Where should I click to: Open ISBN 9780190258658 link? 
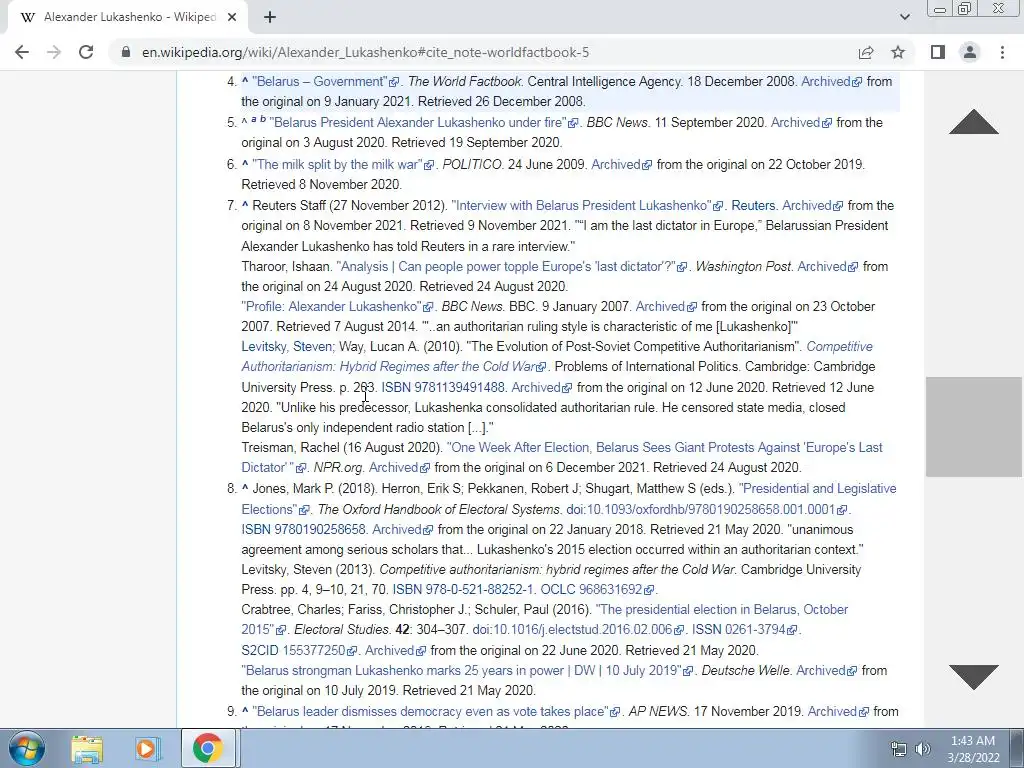point(304,530)
